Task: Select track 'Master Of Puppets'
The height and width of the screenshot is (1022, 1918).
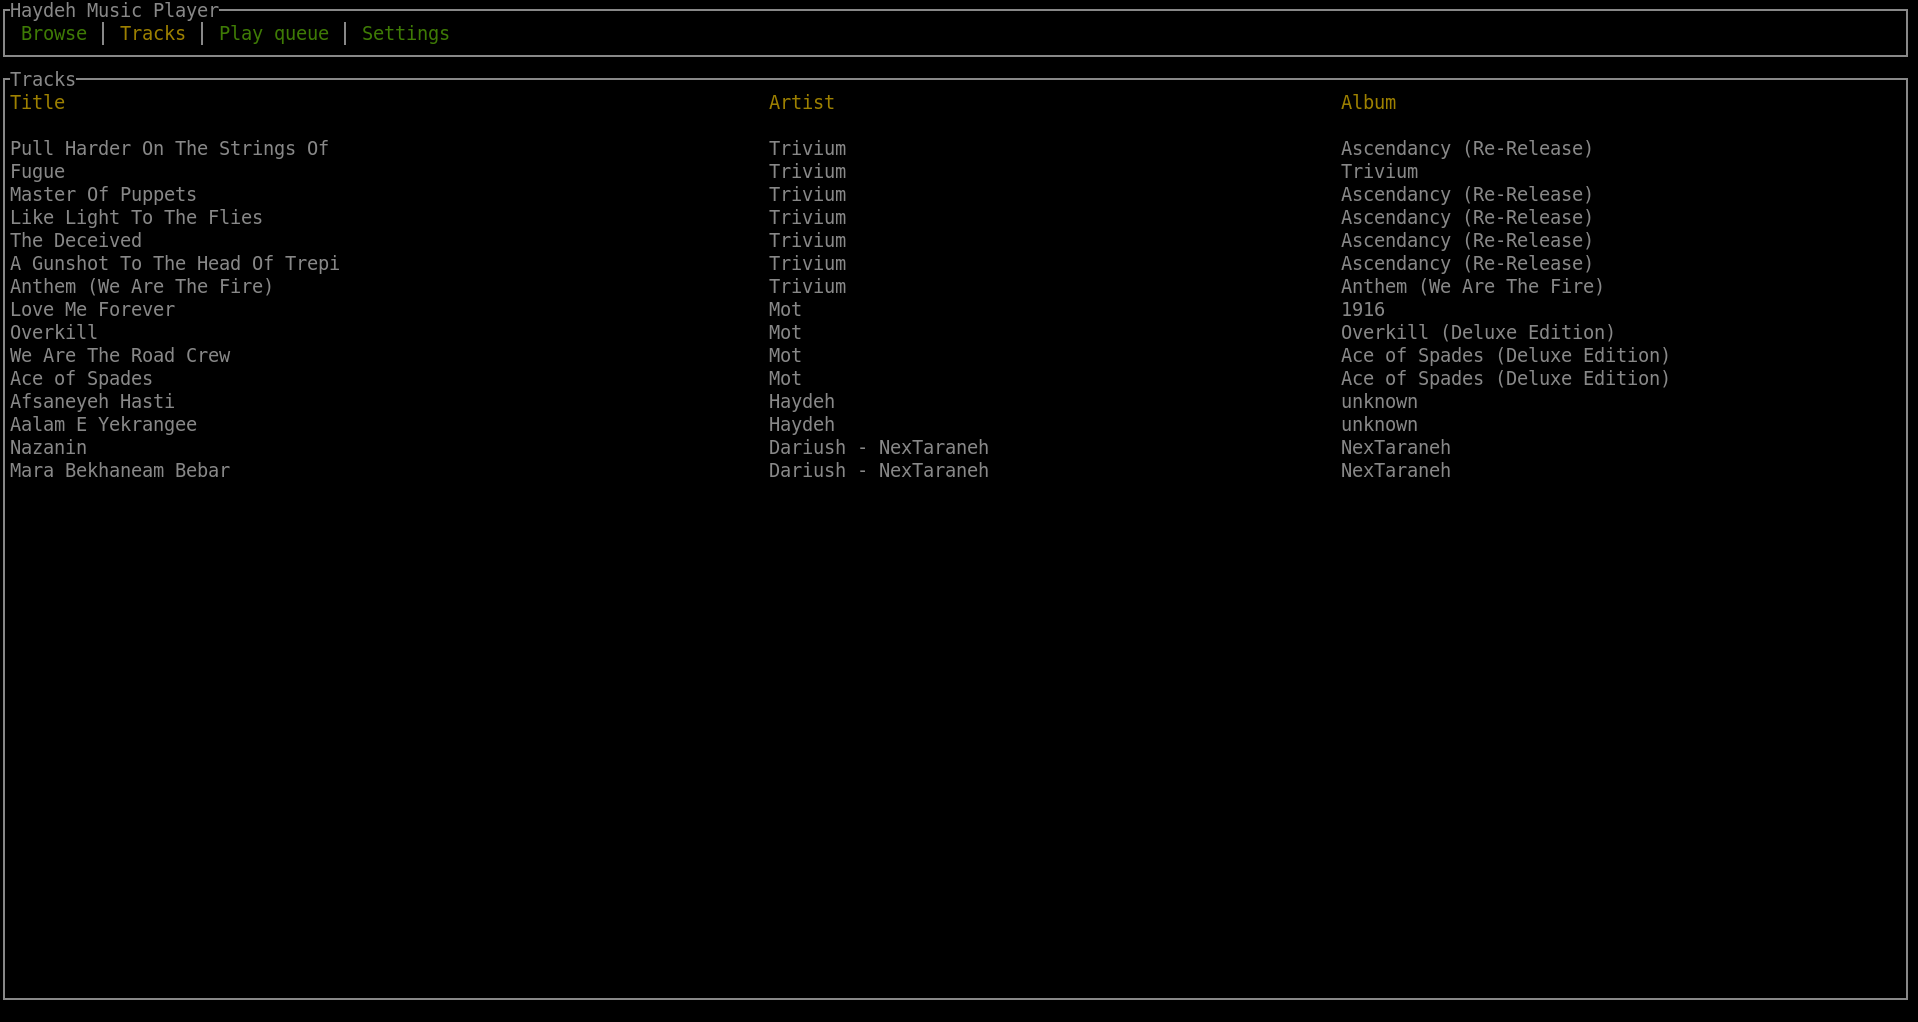Action: click(103, 194)
